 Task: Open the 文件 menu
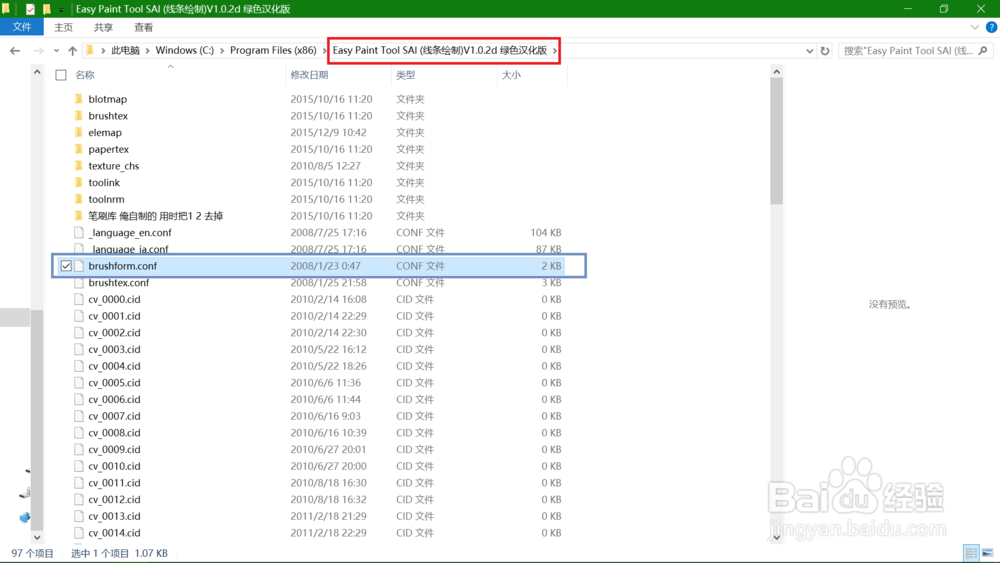(22, 27)
